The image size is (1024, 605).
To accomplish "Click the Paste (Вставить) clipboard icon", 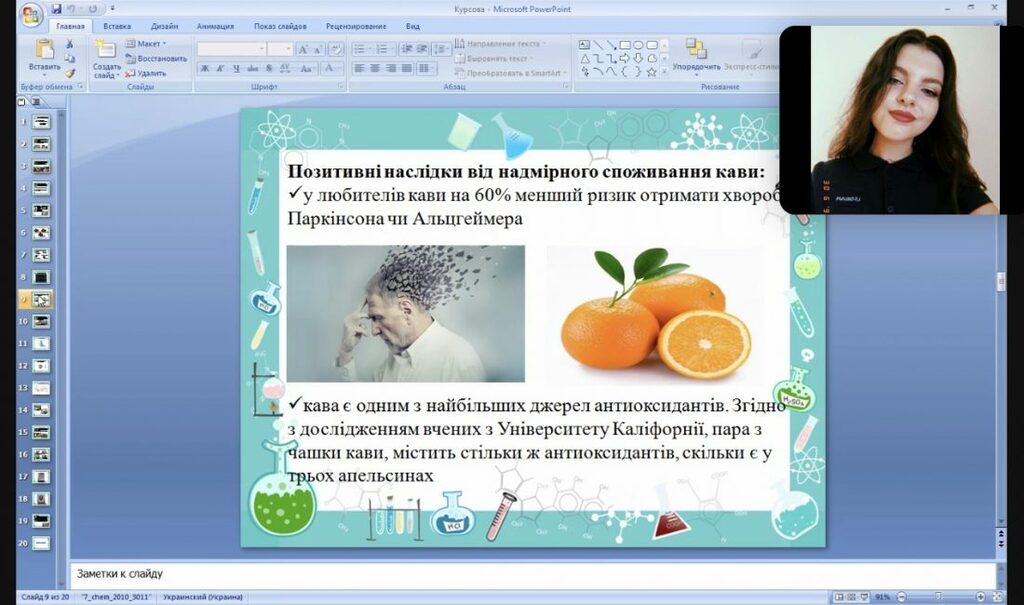I will point(44,50).
